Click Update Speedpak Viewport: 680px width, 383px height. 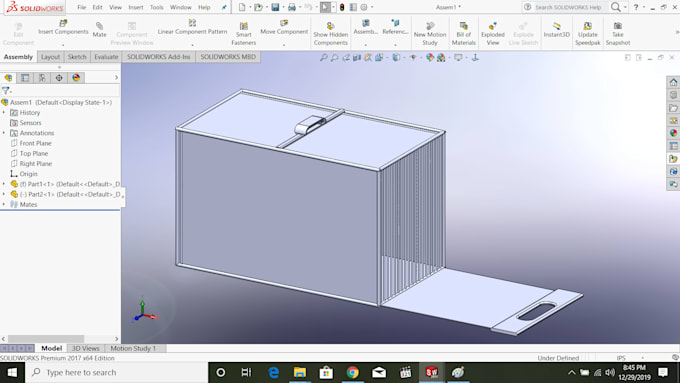coord(588,34)
